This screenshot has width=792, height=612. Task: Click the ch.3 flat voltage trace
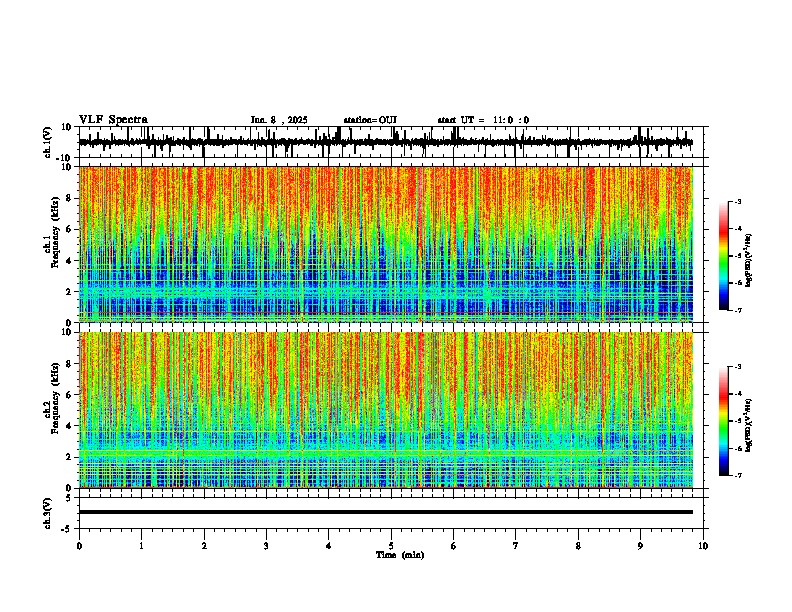[386, 512]
